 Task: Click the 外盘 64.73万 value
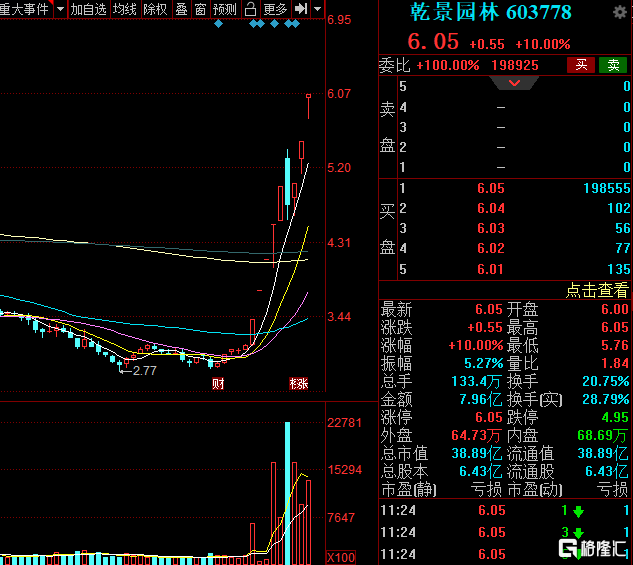(x=477, y=435)
